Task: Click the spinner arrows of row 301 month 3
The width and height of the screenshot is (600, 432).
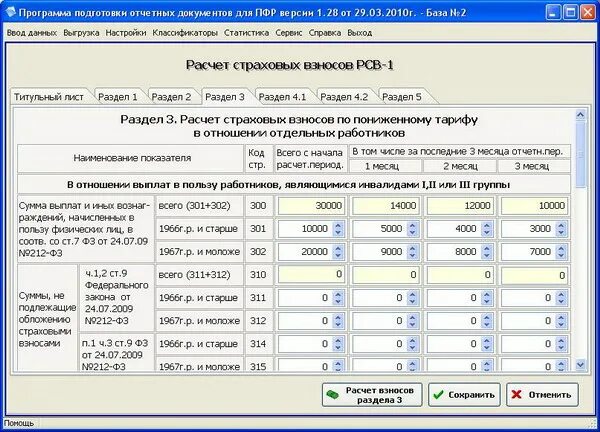Action: pos(561,229)
